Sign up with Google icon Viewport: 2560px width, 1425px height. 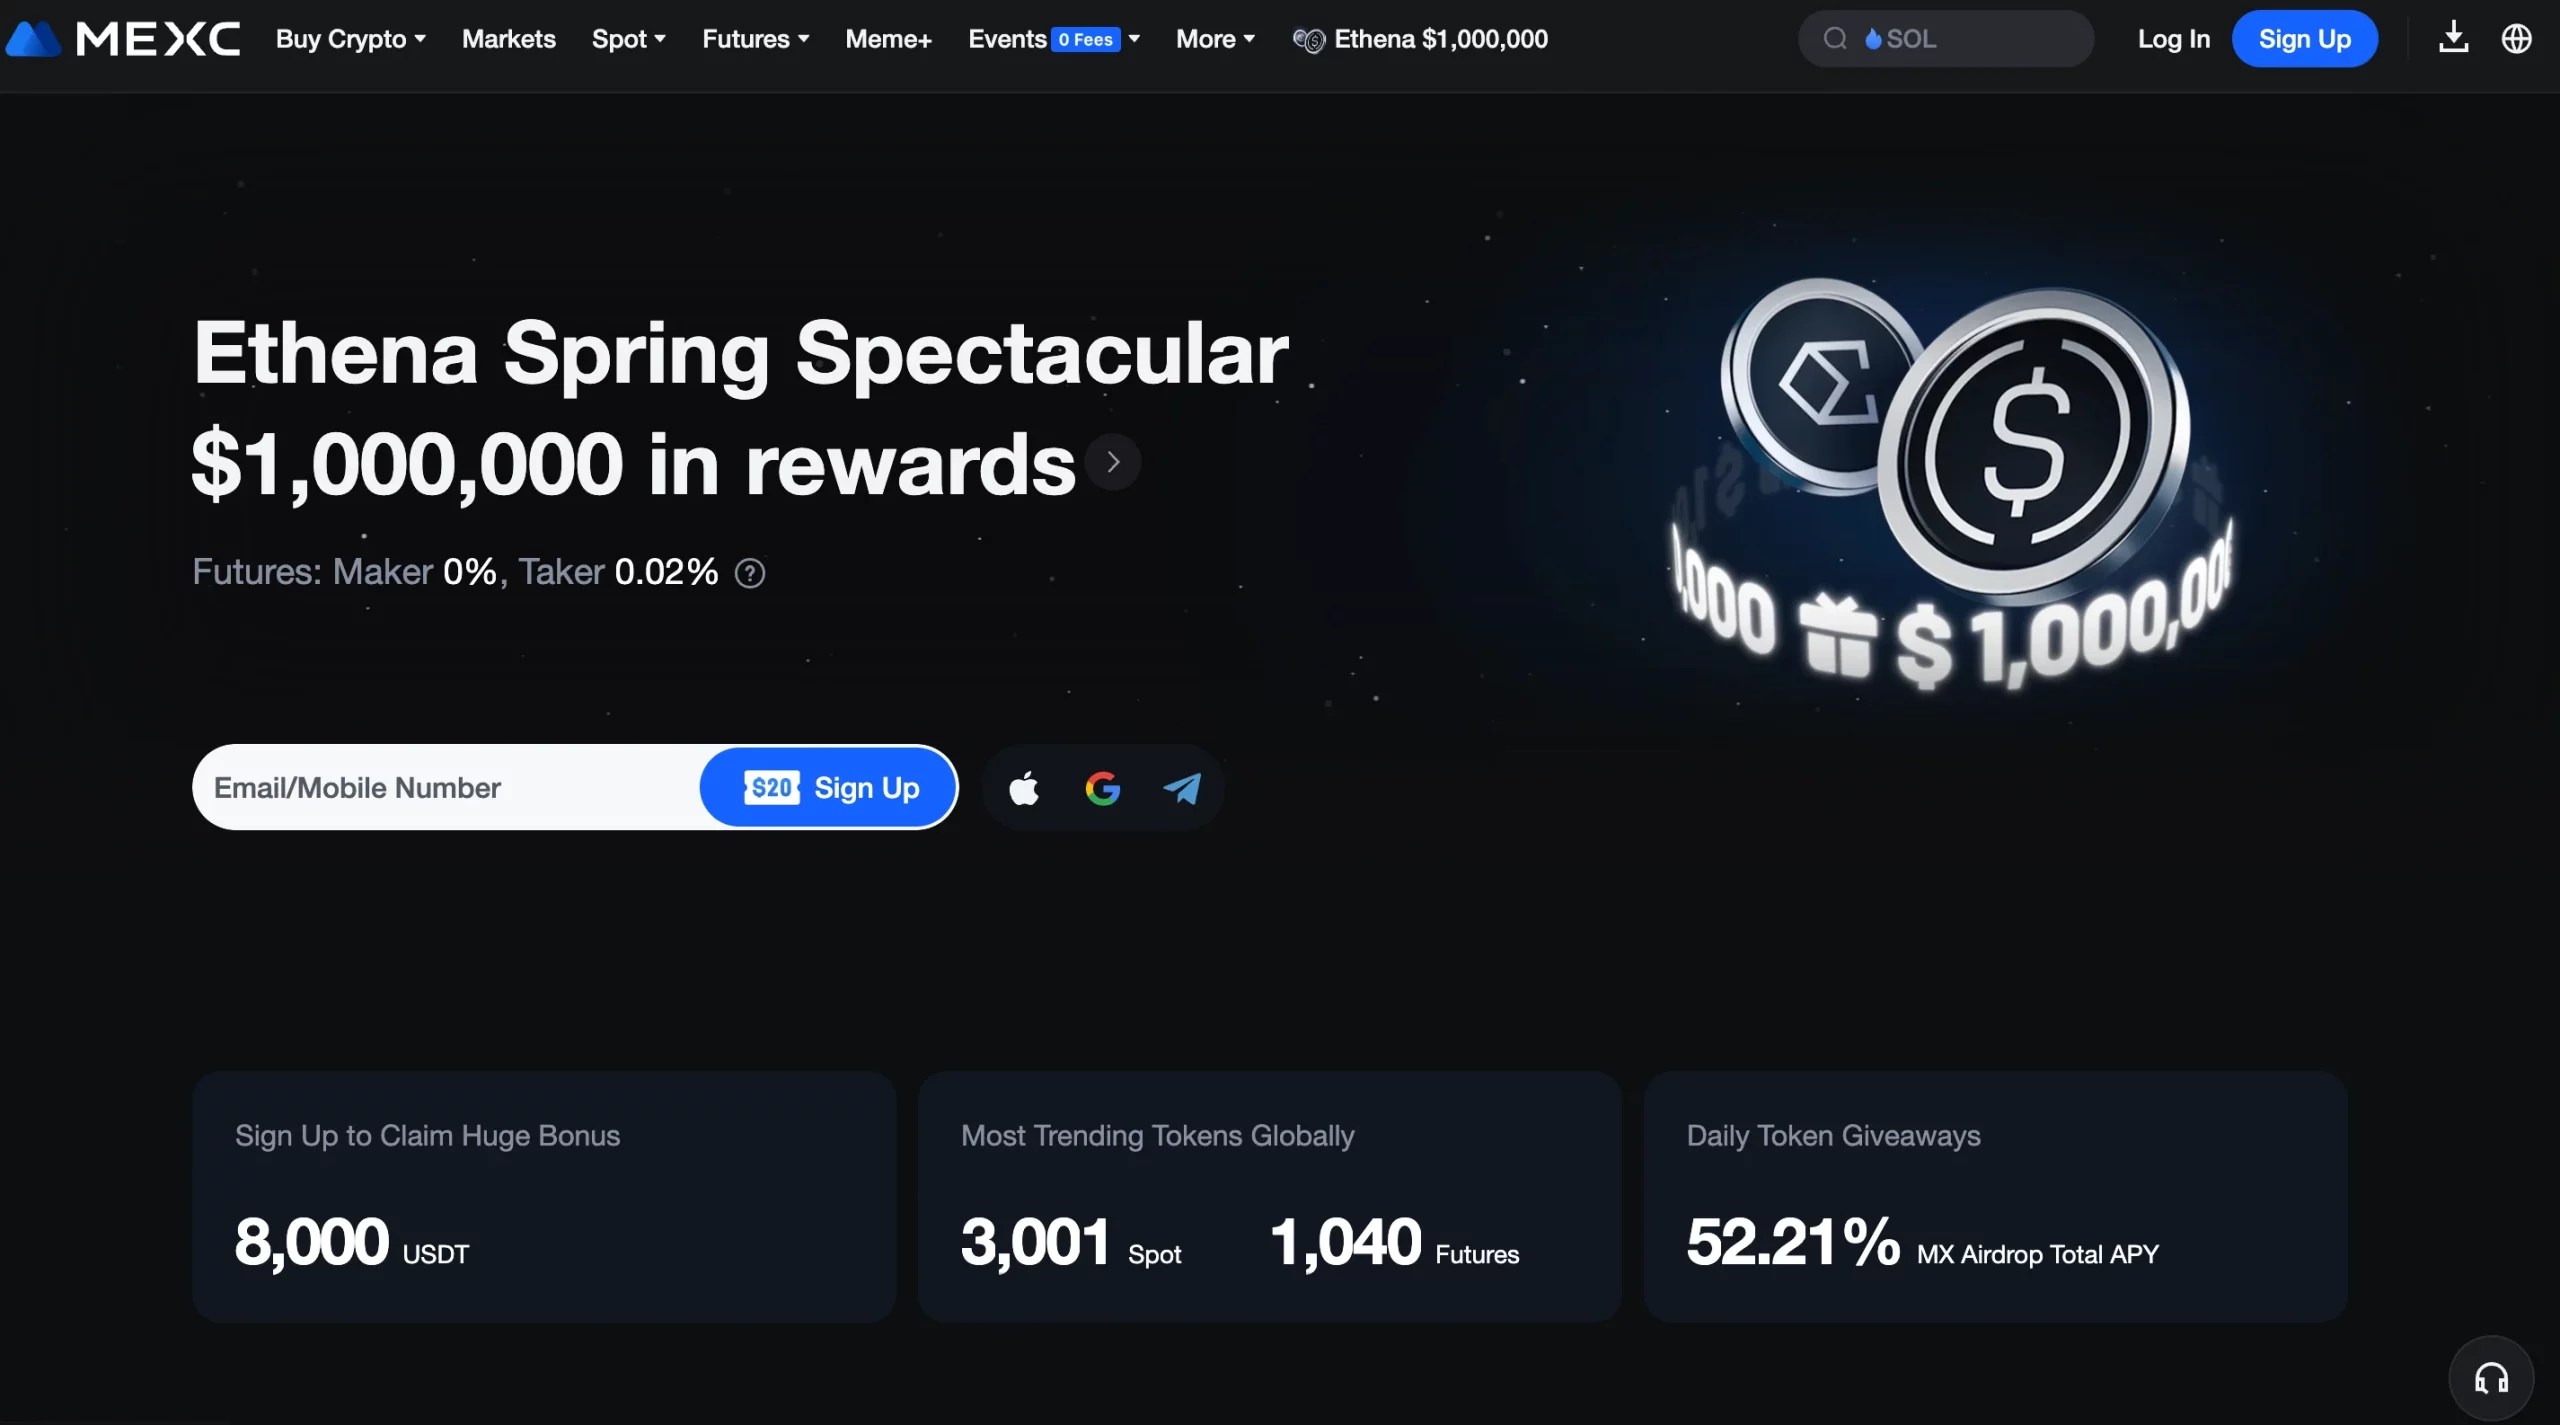1103,788
